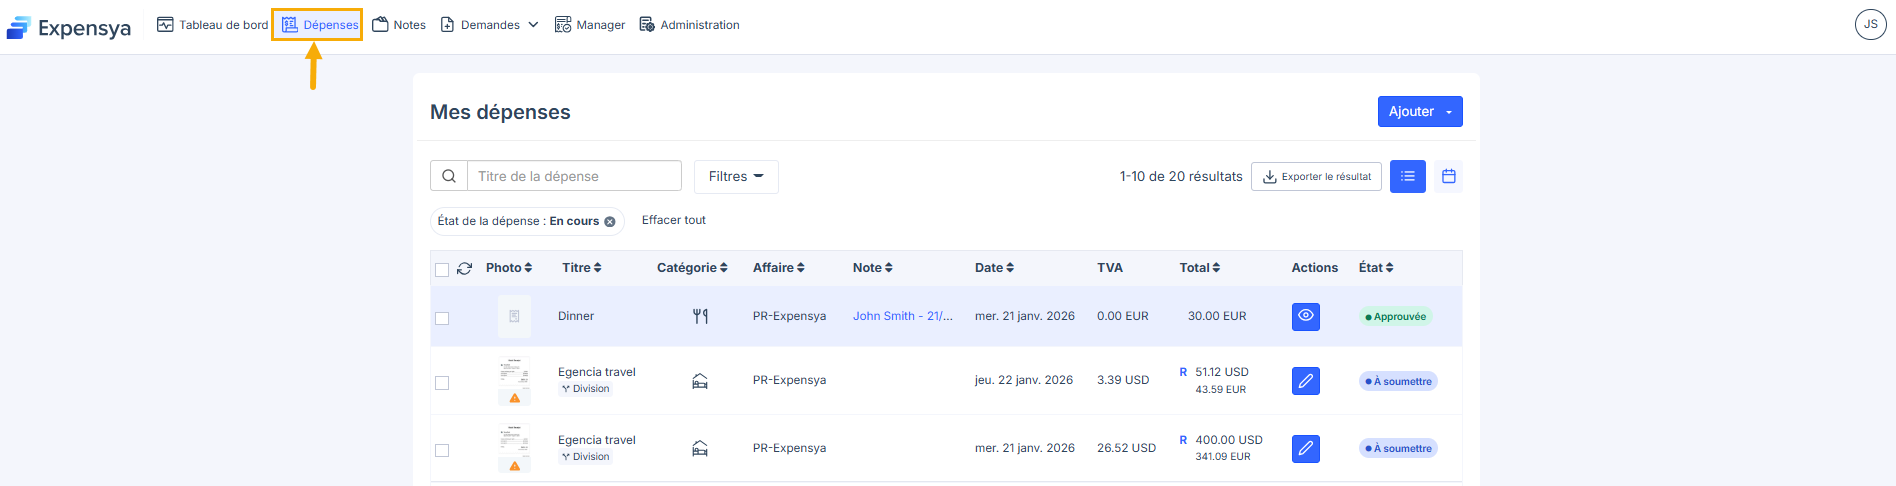Open the Manager section
The width and height of the screenshot is (1896, 486).
point(590,25)
